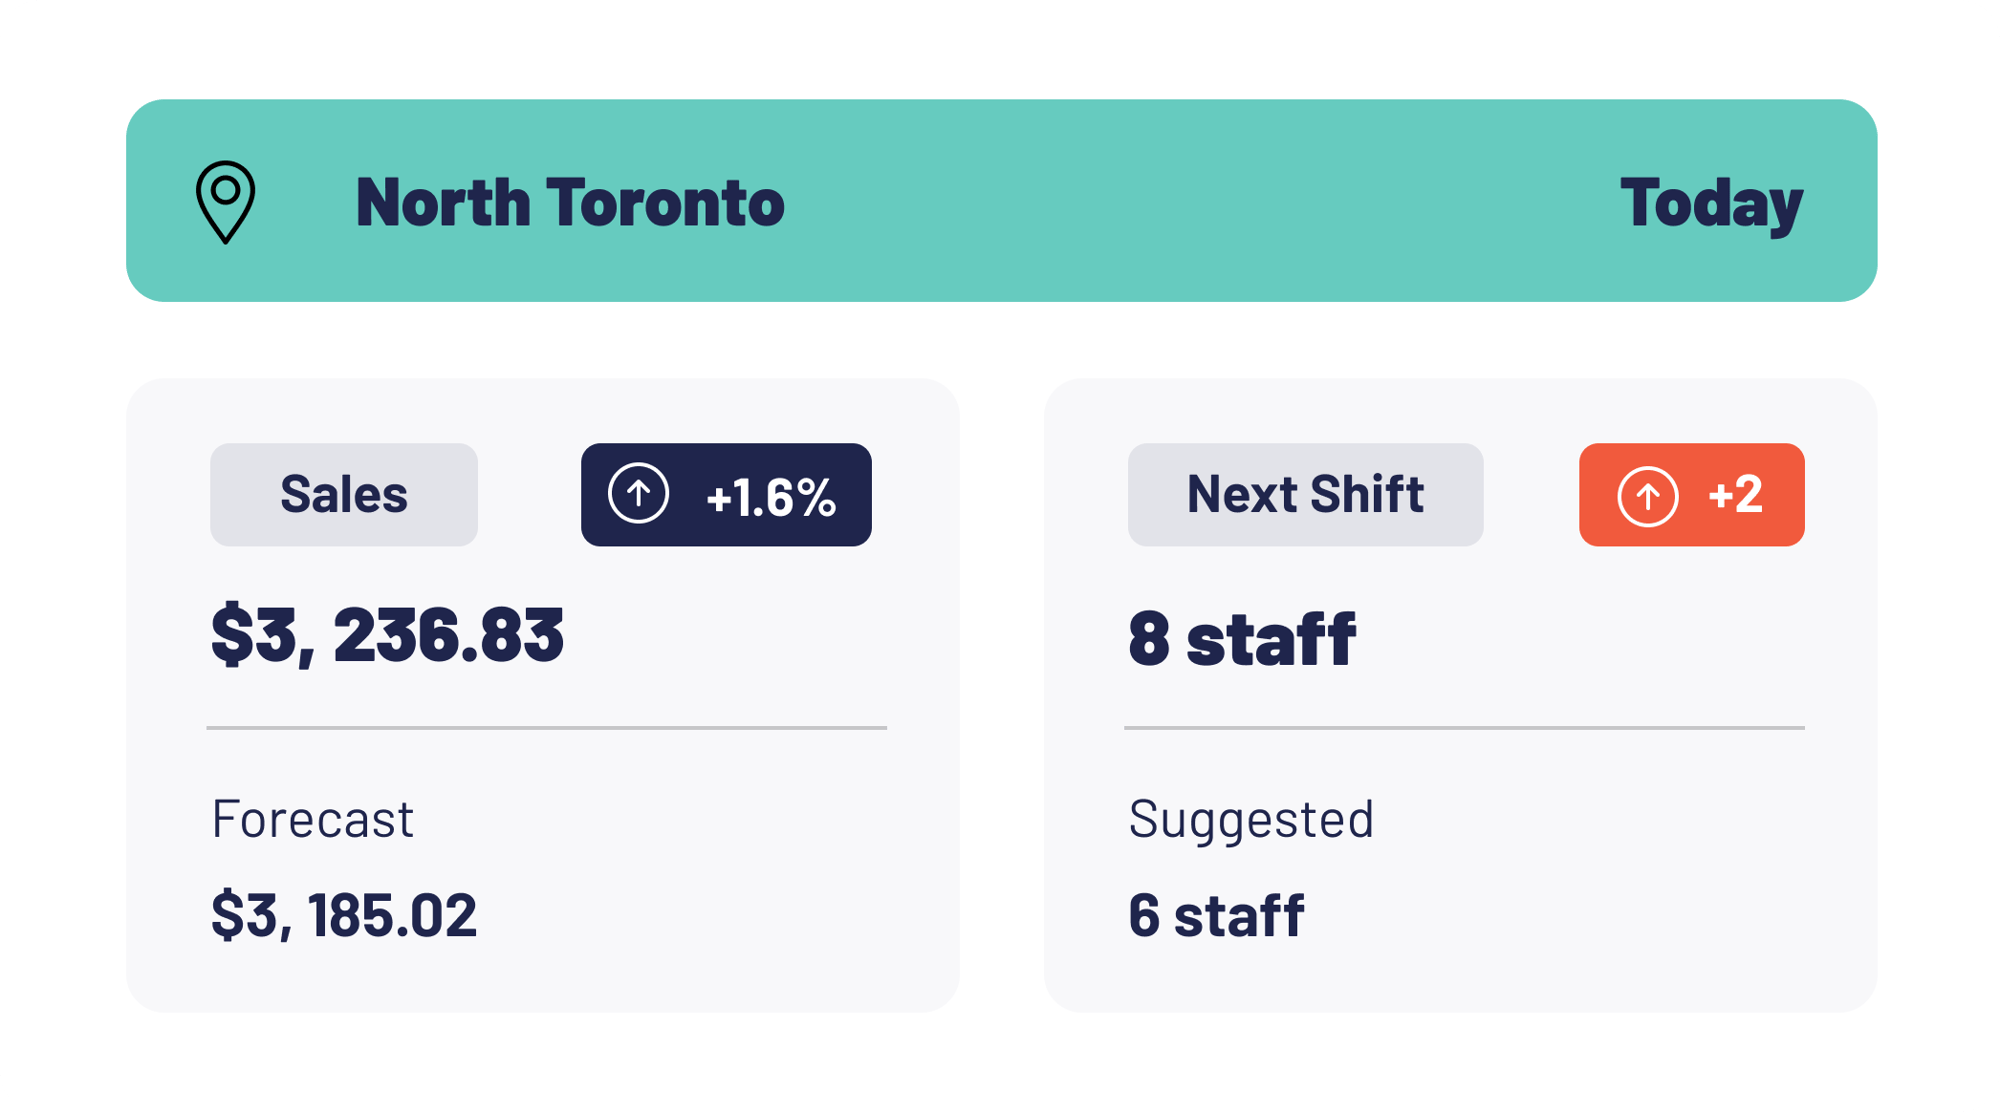2000x1112 pixels.
Task: Click blank space right of the forecast amount
Action: 700,915
